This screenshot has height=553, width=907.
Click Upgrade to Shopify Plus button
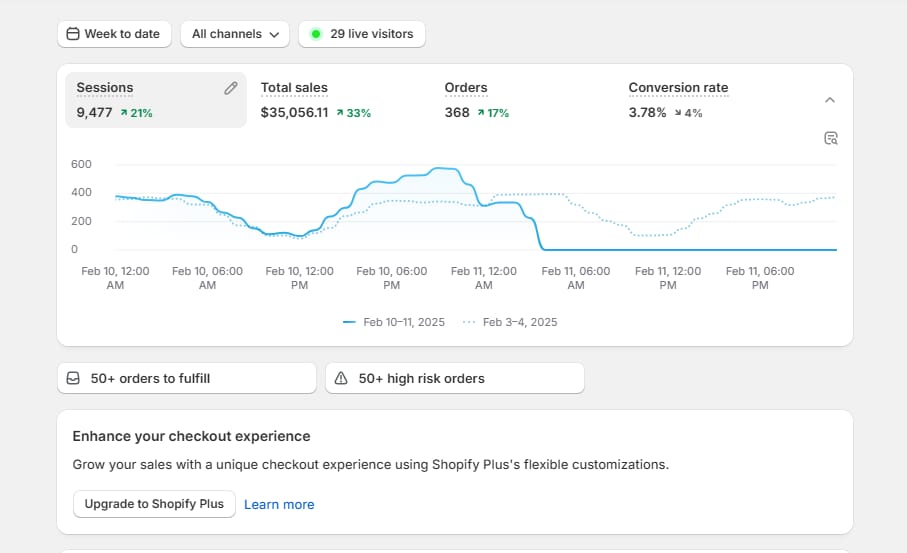point(154,504)
